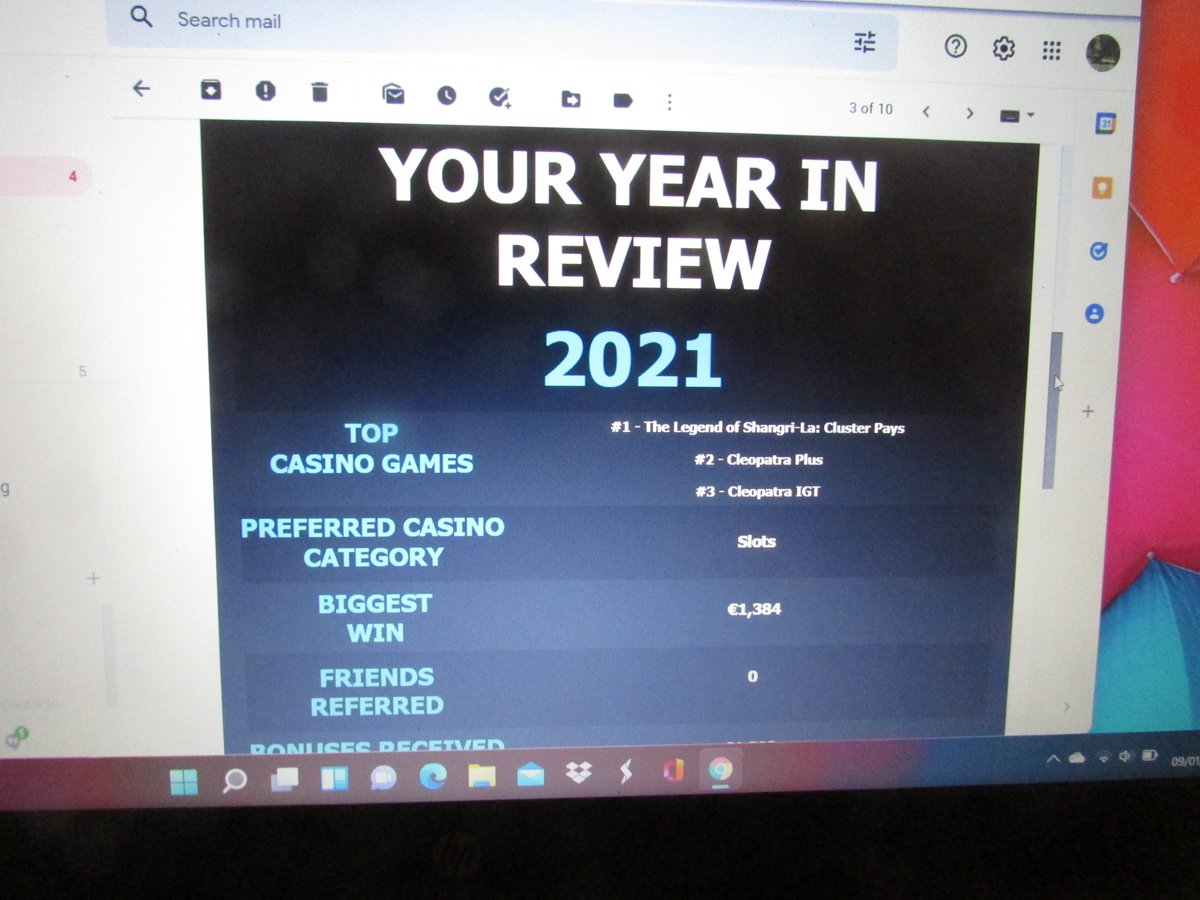Click 'PREFERRED CASINO CATEGORY' label
This screenshot has width=1200, height=900.
point(372,542)
